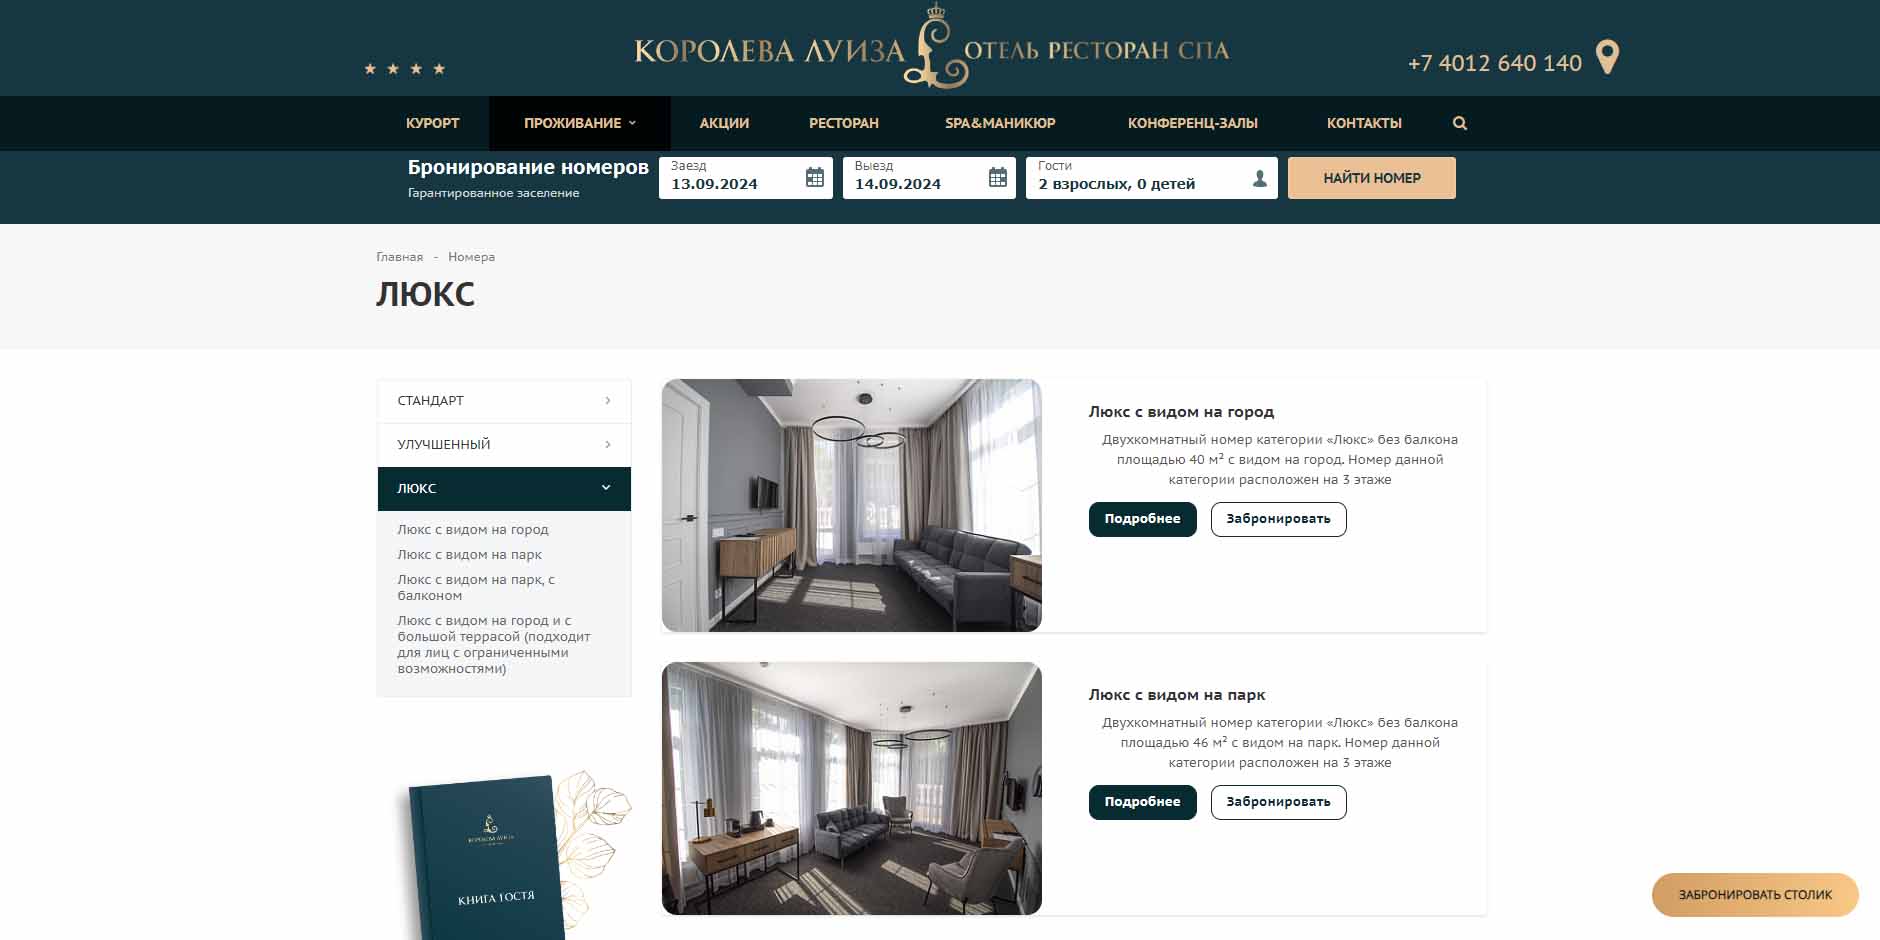Viewport: 1880px width, 940px height.
Task: Click the Королева Луиза hotel logo
Action: [x=932, y=48]
